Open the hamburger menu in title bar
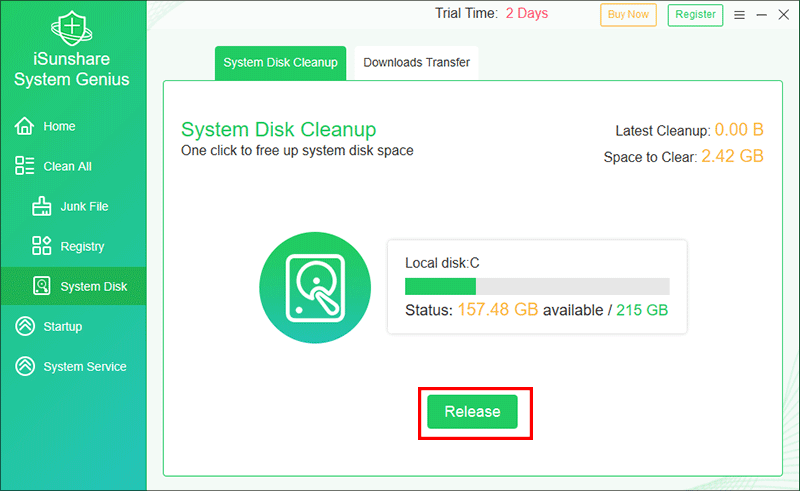 point(739,15)
